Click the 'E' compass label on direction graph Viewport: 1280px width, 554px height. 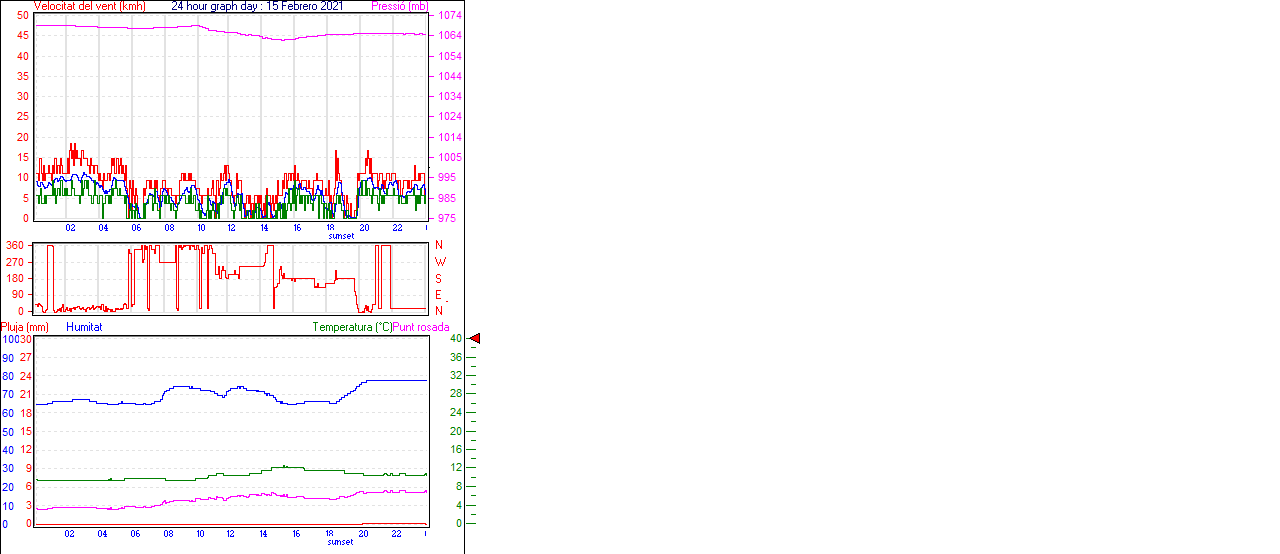coord(438,295)
